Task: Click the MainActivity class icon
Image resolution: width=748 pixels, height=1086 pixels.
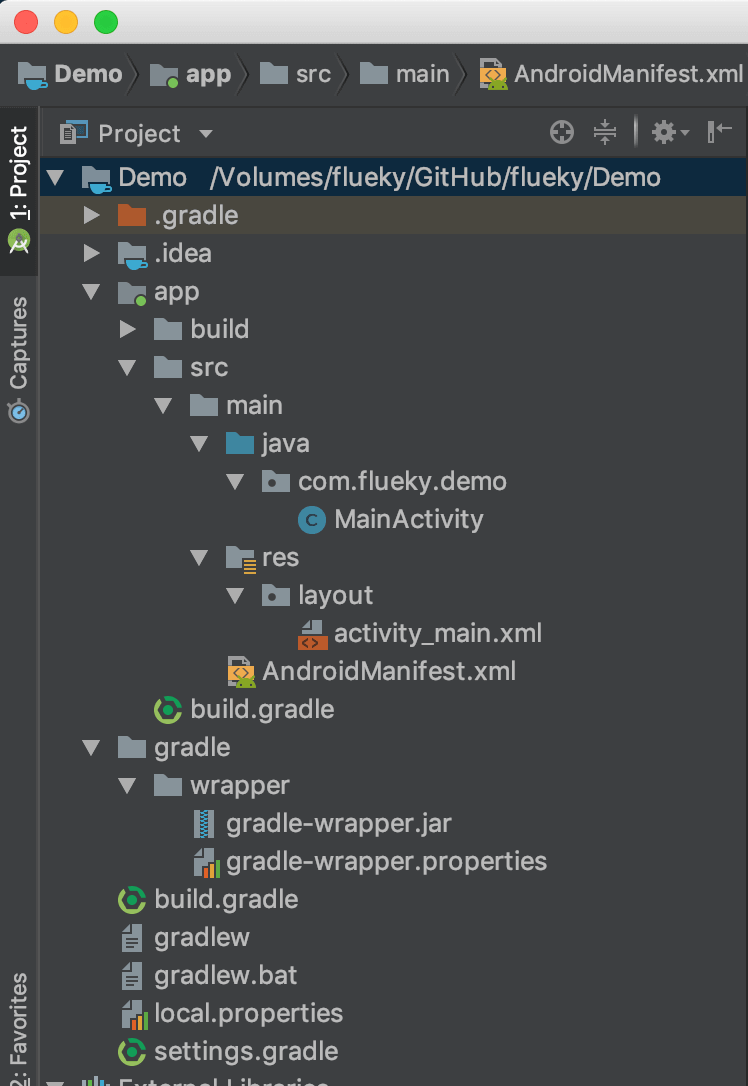Action: click(x=312, y=520)
